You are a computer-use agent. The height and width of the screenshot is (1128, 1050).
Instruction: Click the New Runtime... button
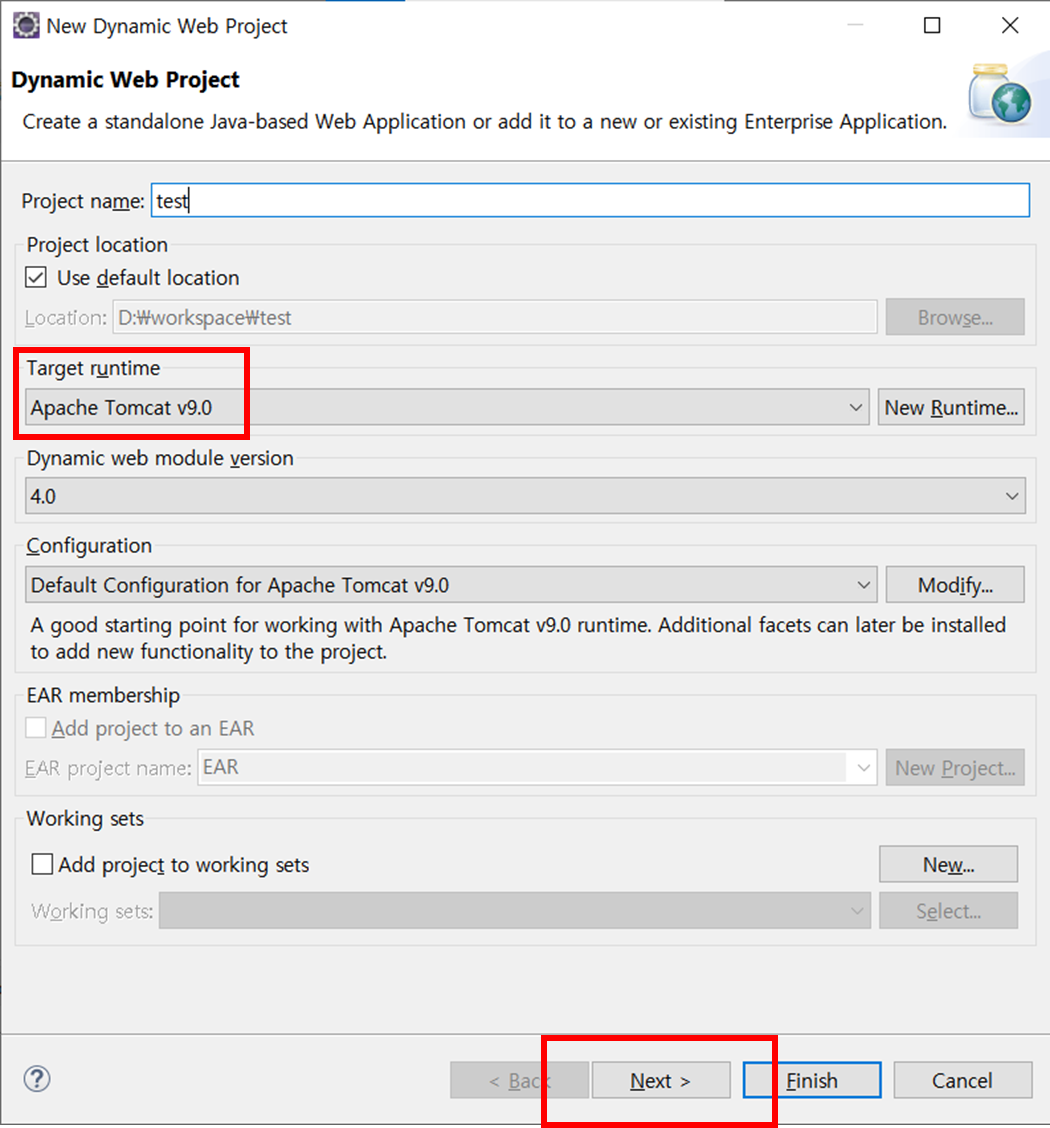click(x=951, y=407)
